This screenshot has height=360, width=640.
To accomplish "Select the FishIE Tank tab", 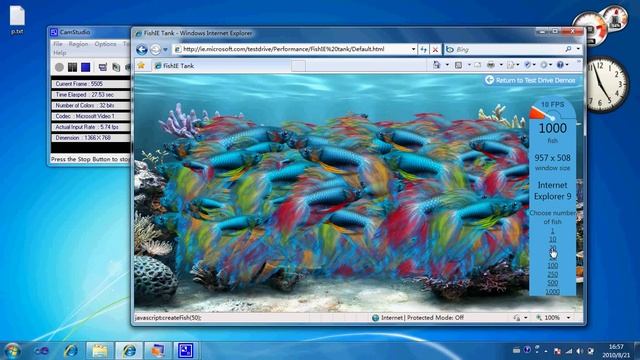I will pos(222,66).
